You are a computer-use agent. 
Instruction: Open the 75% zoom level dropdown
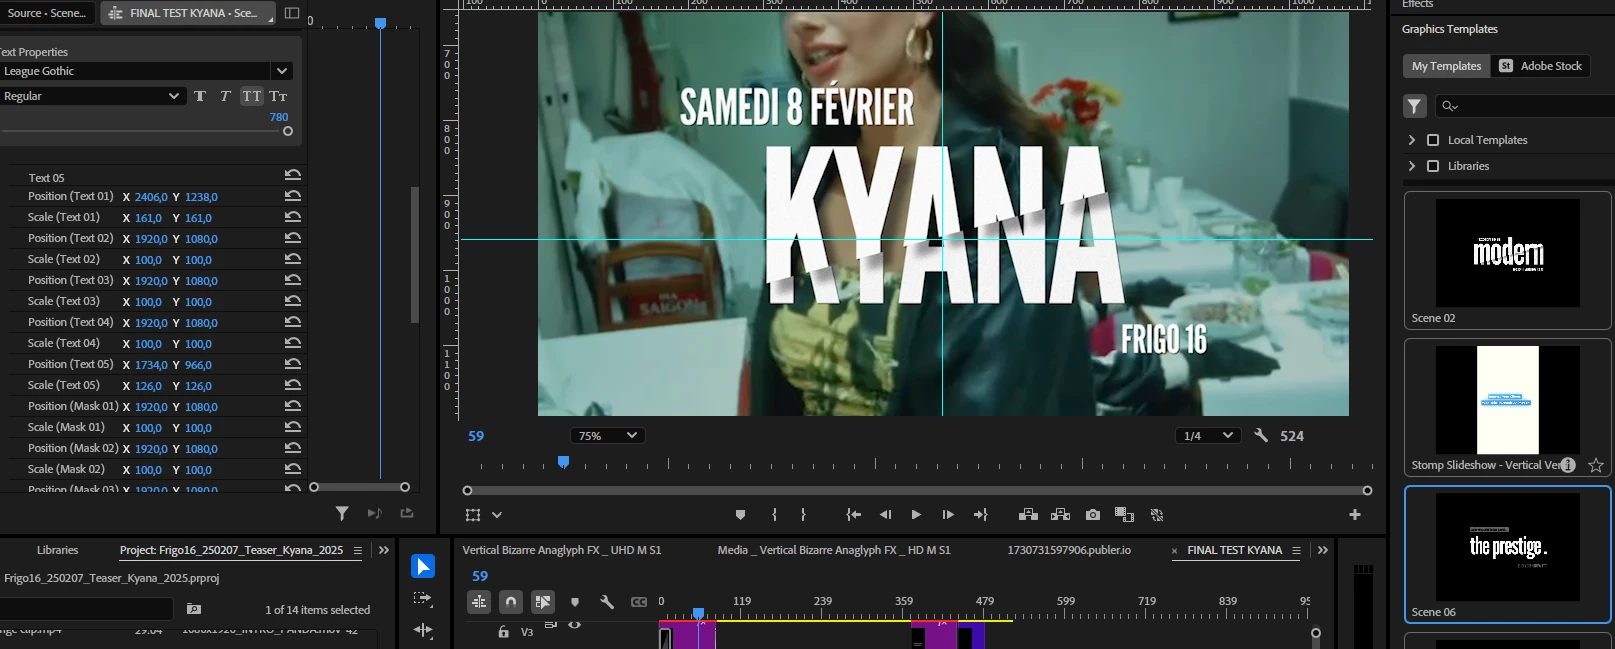coord(608,436)
